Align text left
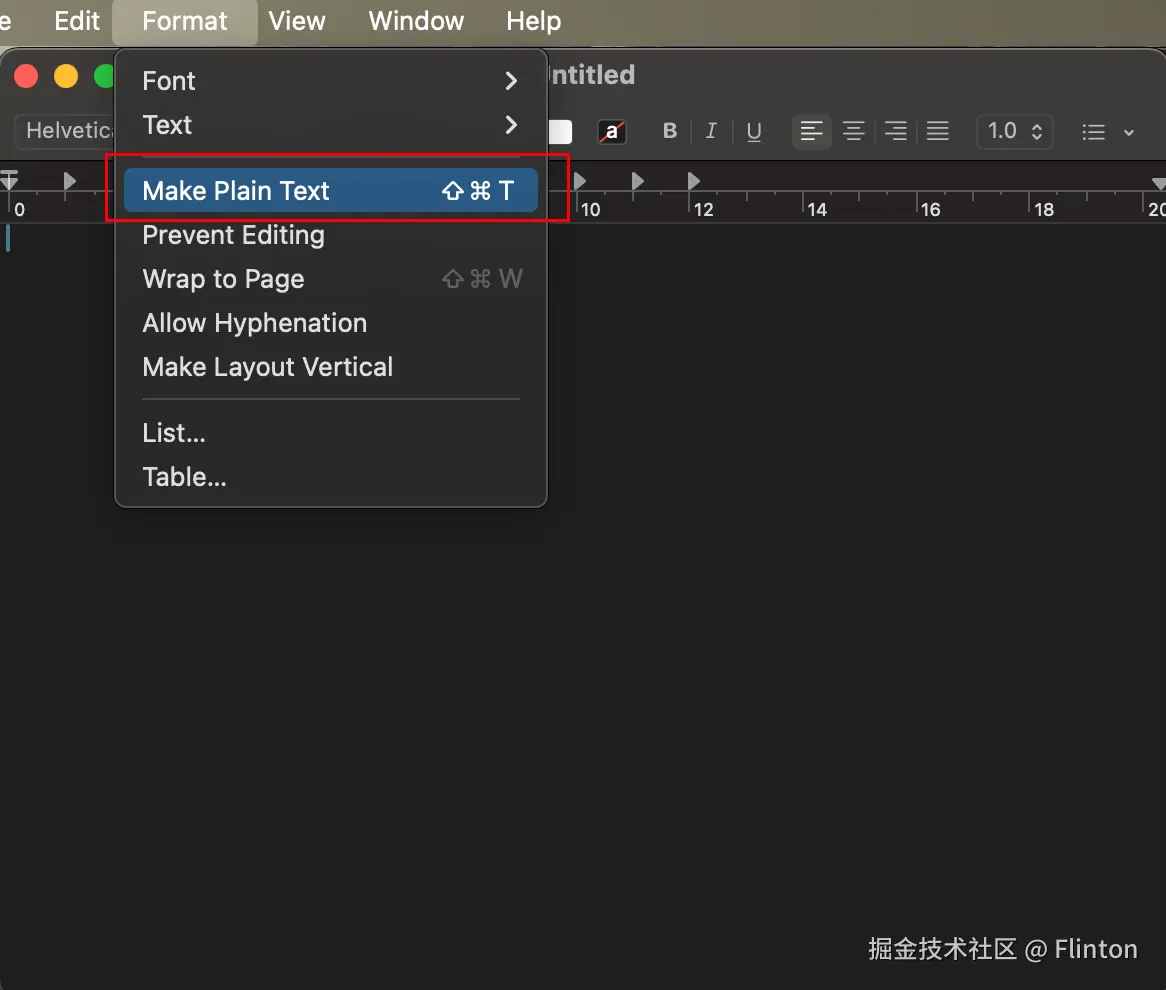Image resolution: width=1166 pixels, height=990 pixels. click(811, 132)
